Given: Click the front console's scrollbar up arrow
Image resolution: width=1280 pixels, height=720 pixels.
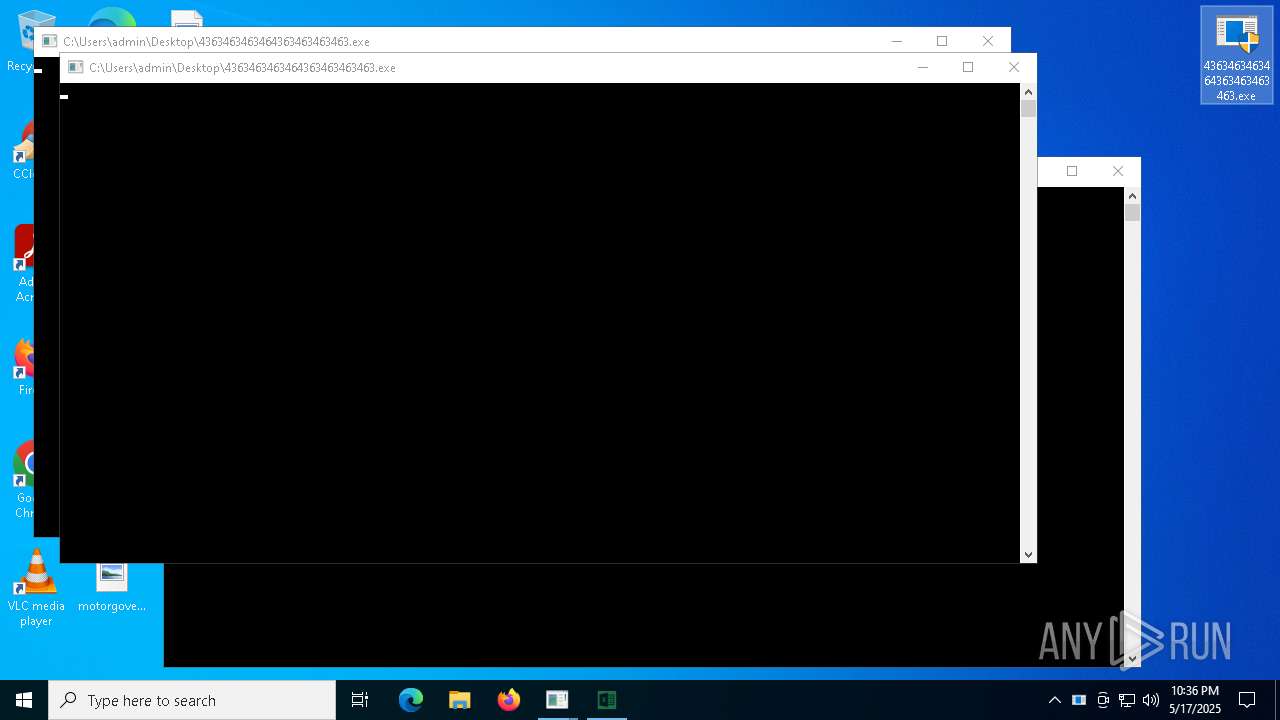Looking at the screenshot, I should pyautogui.click(x=1028, y=91).
